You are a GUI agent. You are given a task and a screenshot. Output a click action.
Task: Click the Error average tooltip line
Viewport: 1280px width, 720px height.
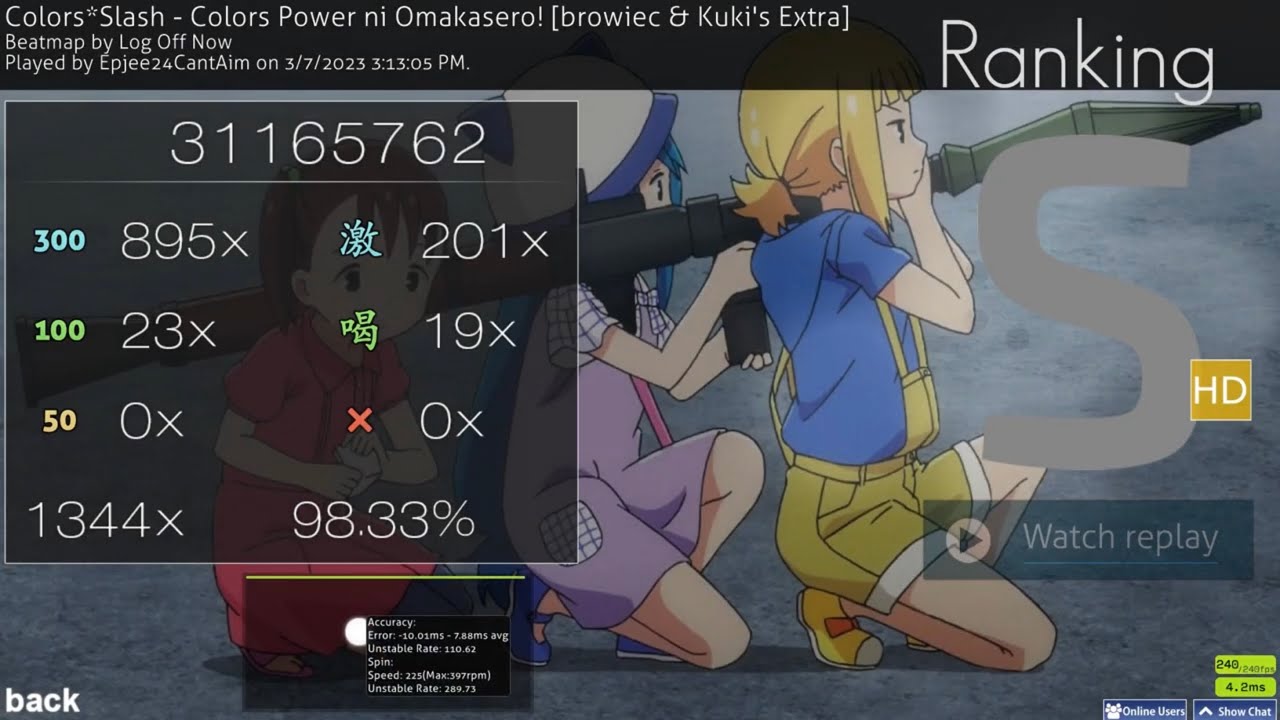point(438,635)
